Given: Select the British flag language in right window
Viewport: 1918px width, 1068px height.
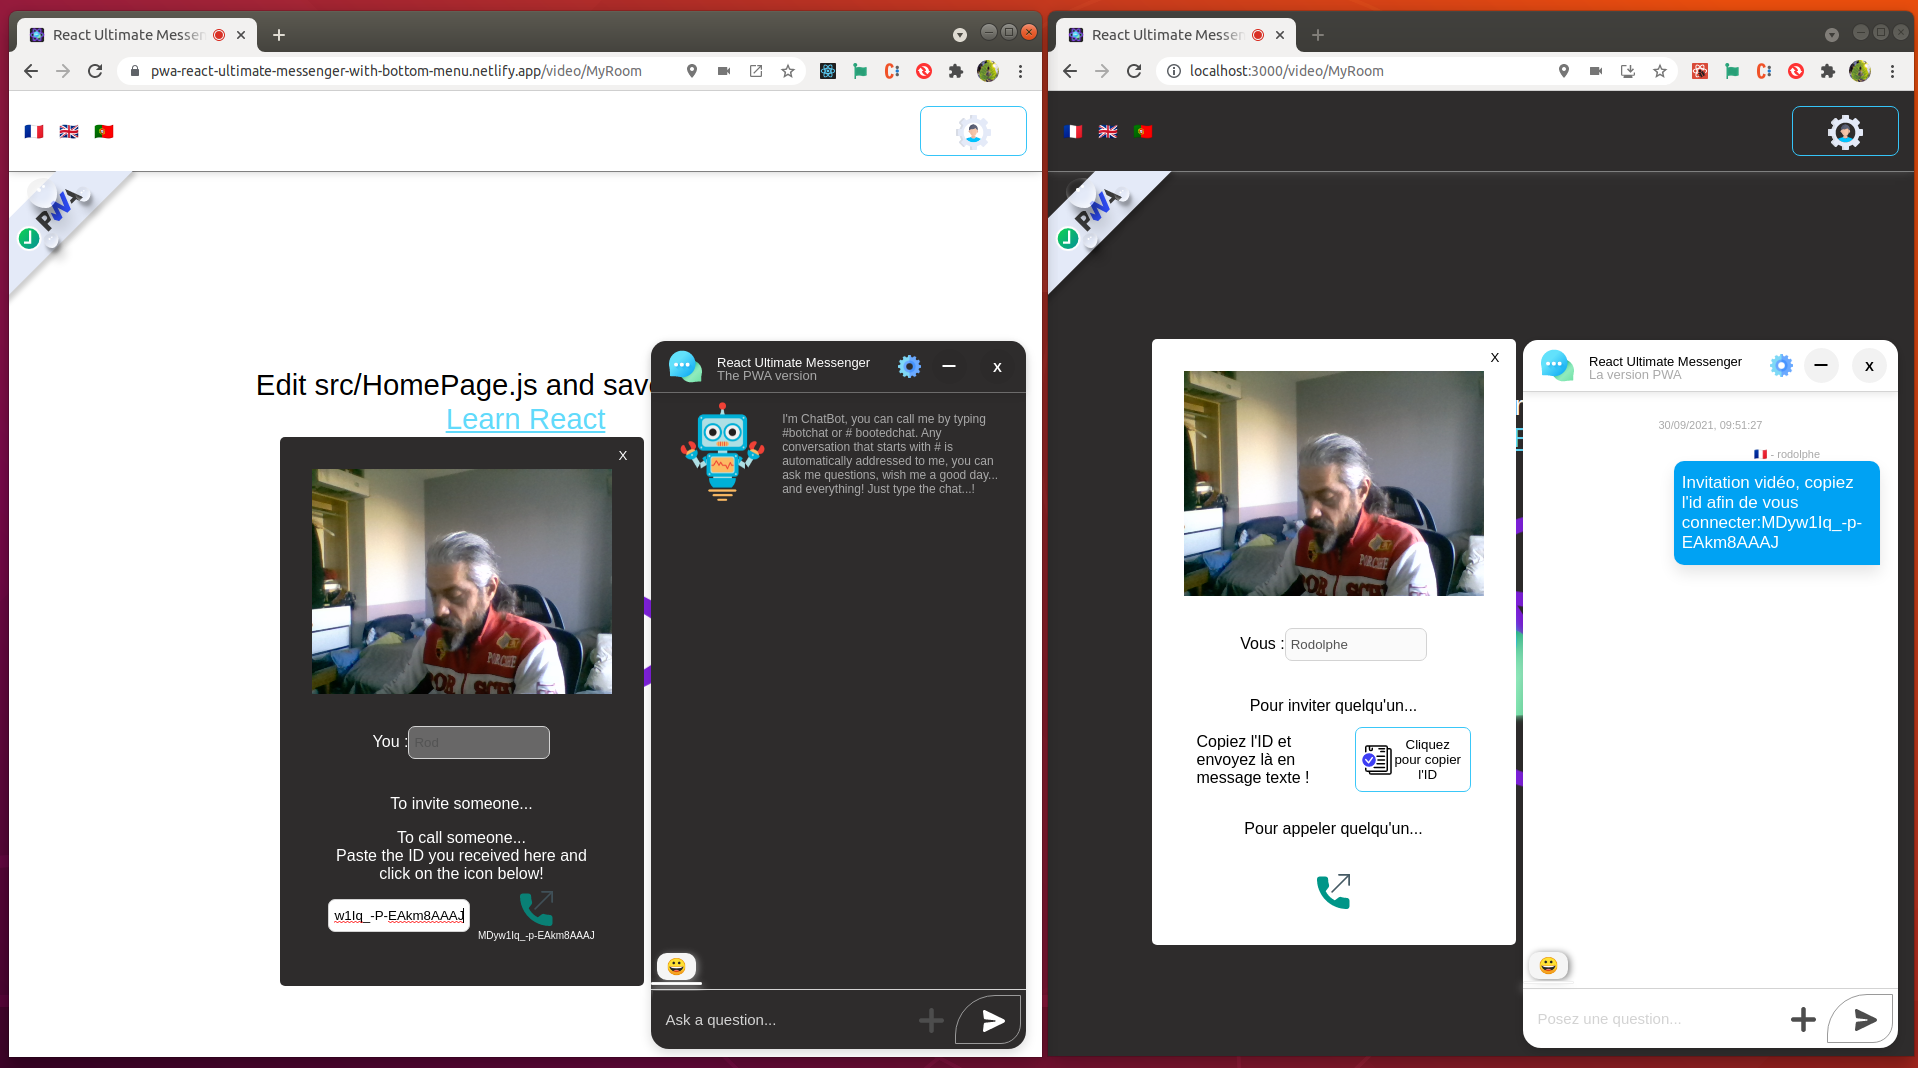Looking at the screenshot, I should [1108, 131].
